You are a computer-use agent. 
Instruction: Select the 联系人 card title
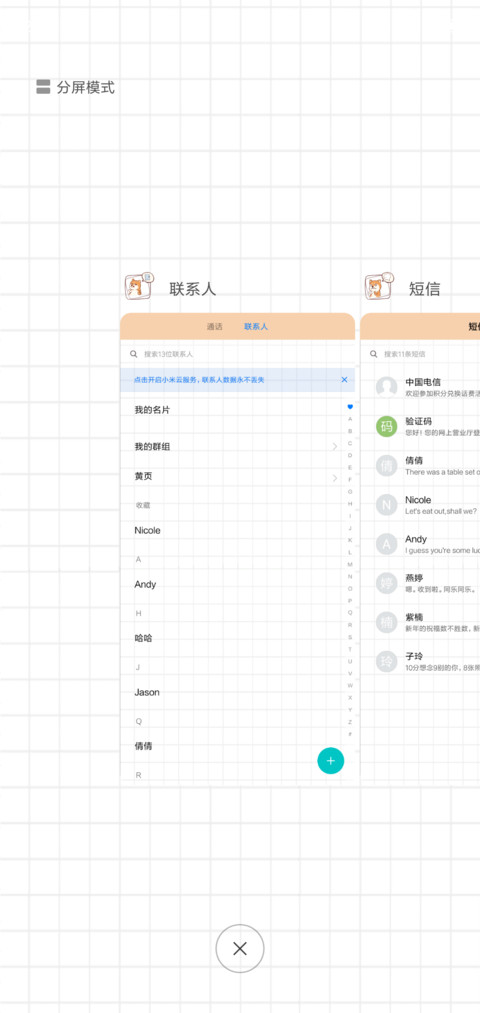(x=193, y=289)
